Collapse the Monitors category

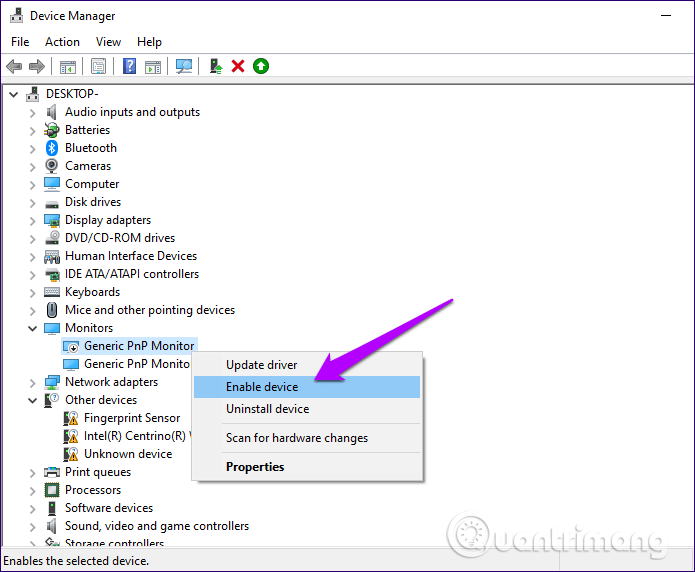32,329
